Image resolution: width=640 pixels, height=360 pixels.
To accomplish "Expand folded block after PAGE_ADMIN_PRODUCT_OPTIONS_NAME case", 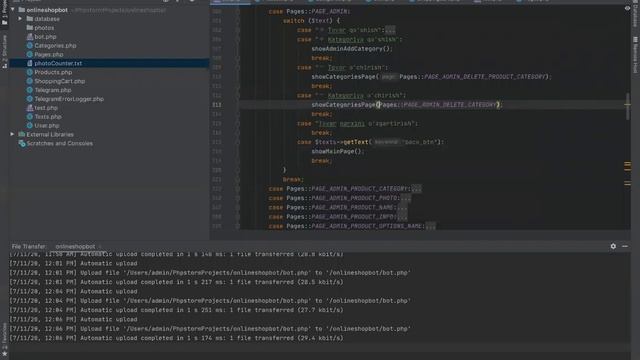I will 430,226.
